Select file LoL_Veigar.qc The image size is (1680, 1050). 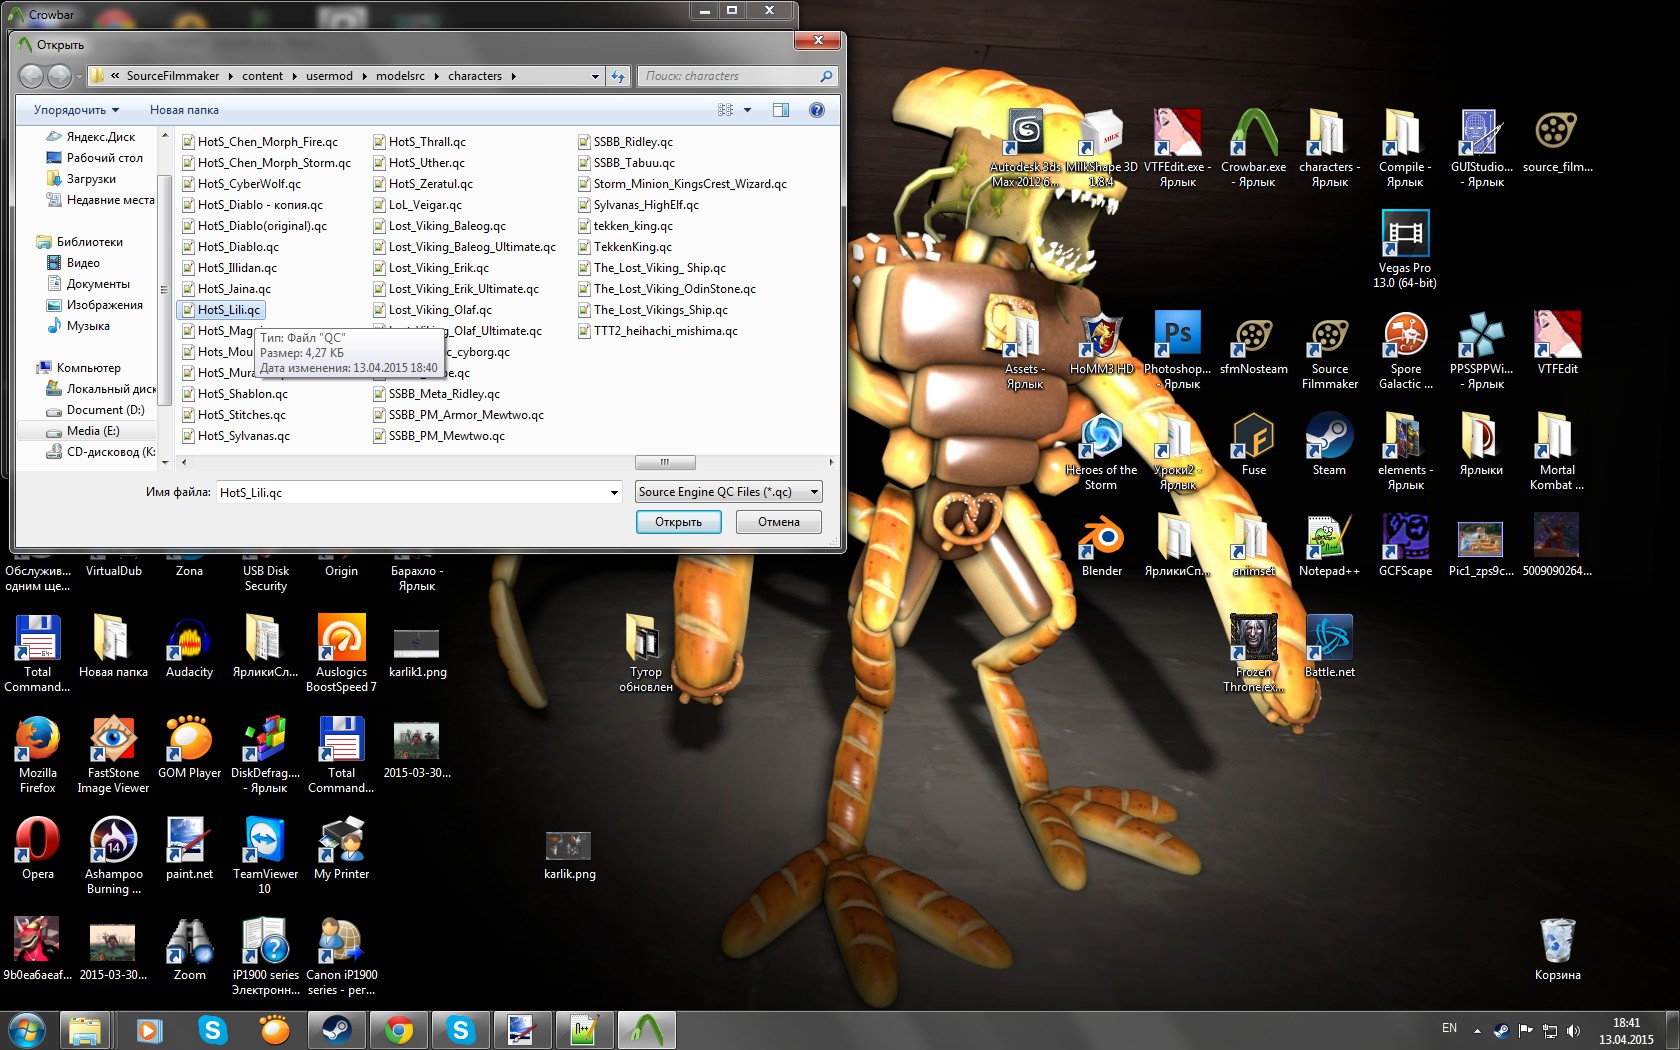[417, 205]
